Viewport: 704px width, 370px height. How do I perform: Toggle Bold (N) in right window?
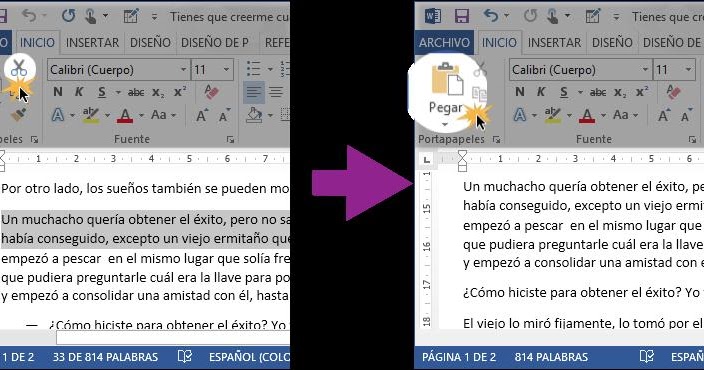click(x=519, y=92)
